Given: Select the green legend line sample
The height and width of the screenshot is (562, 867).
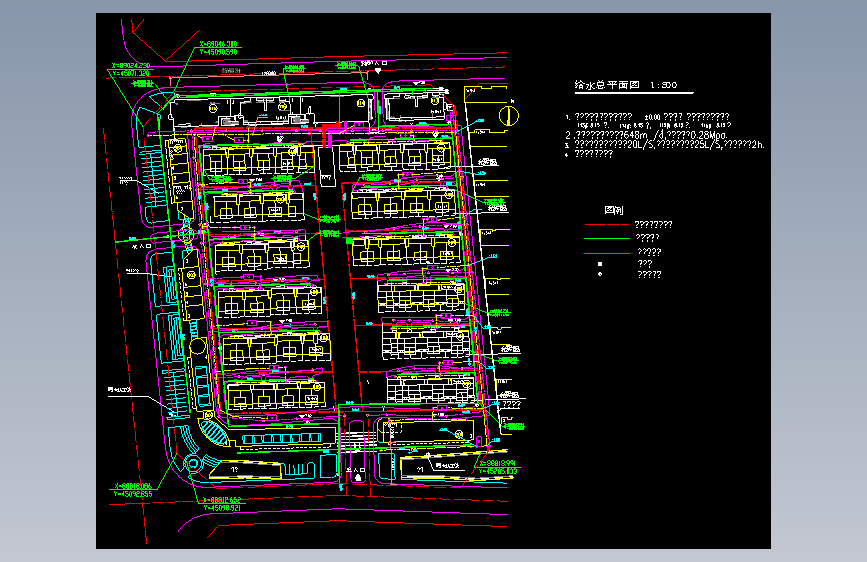Looking at the screenshot, I should click(607, 238).
